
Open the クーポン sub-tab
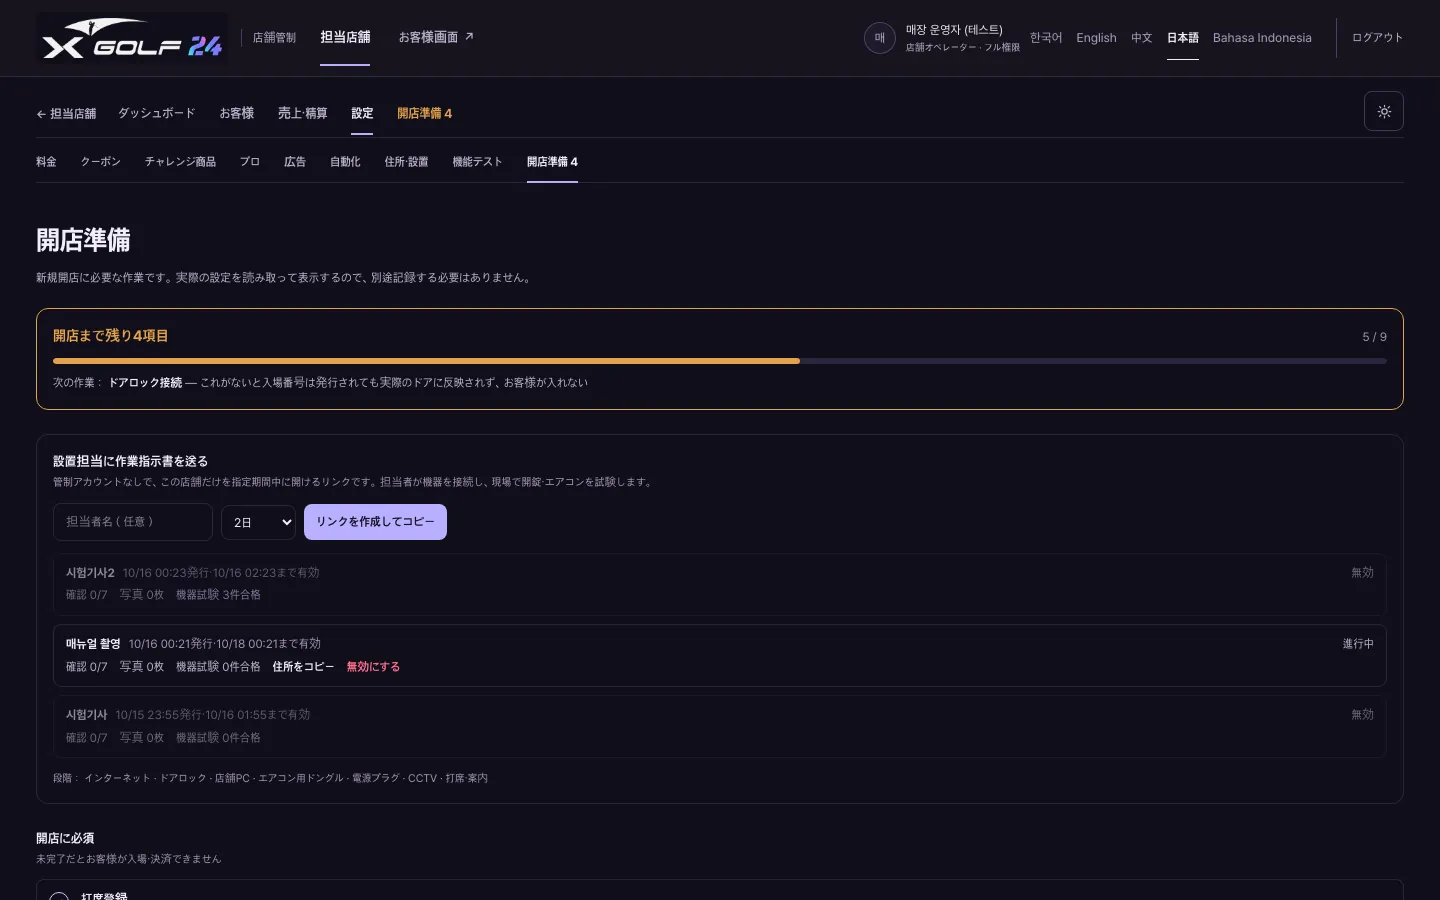tap(101, 162)
